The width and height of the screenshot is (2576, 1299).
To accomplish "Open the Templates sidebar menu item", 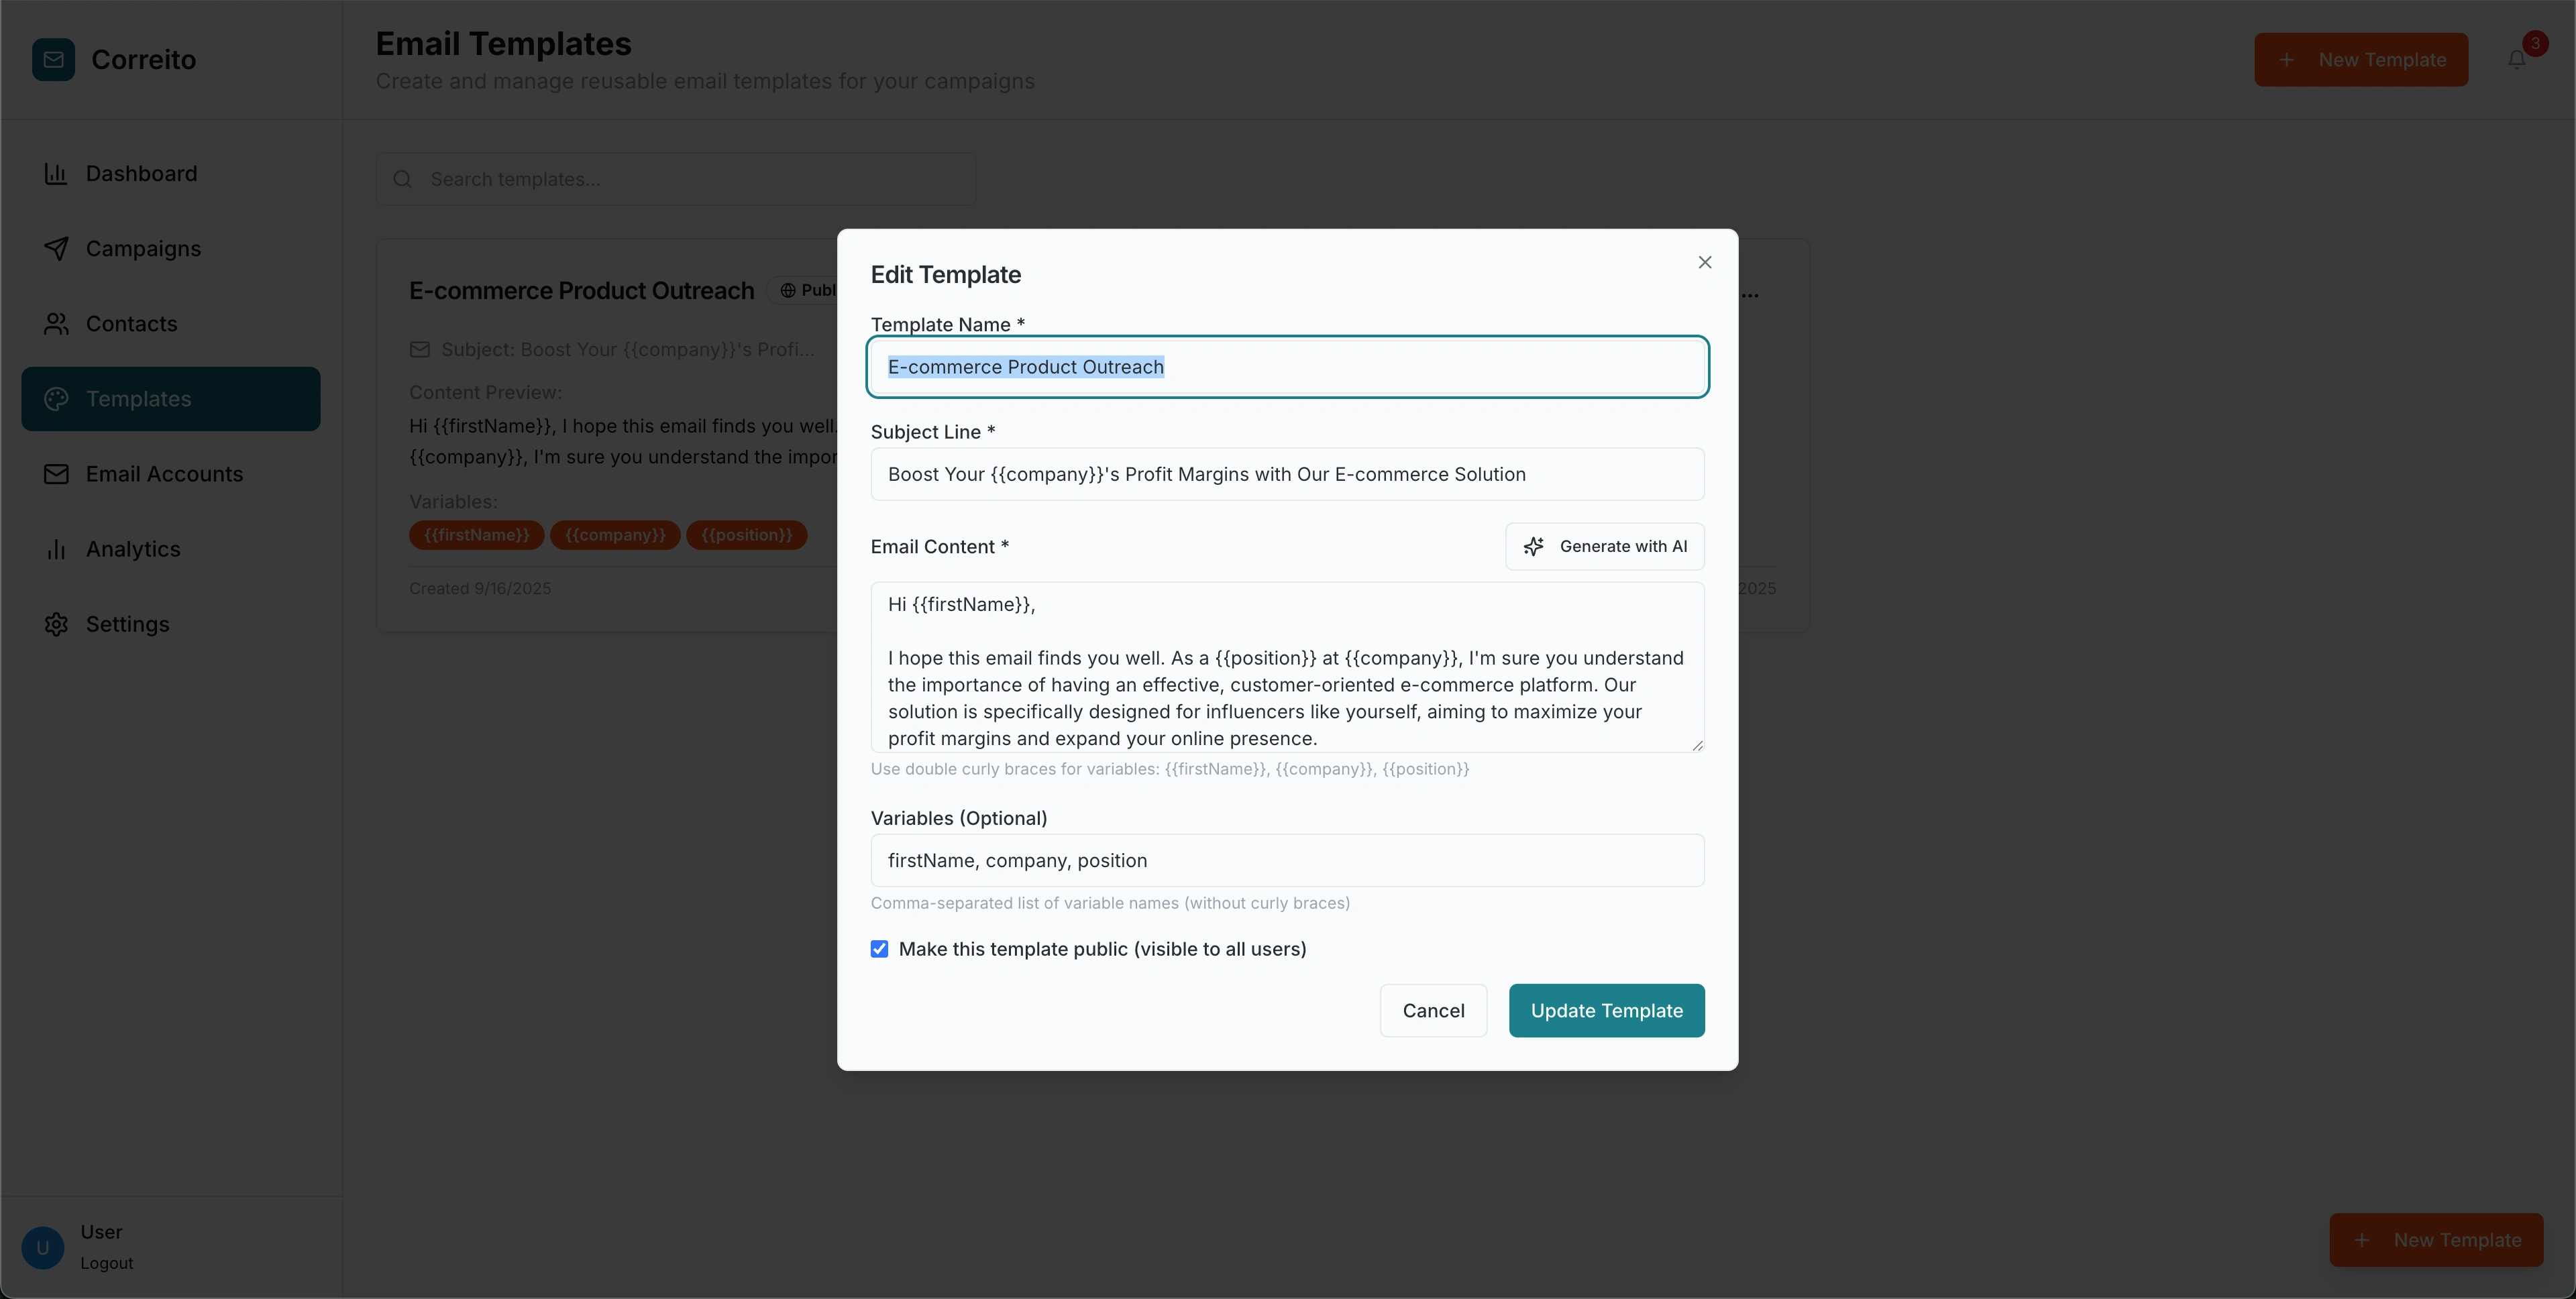I will pos(171,399).
